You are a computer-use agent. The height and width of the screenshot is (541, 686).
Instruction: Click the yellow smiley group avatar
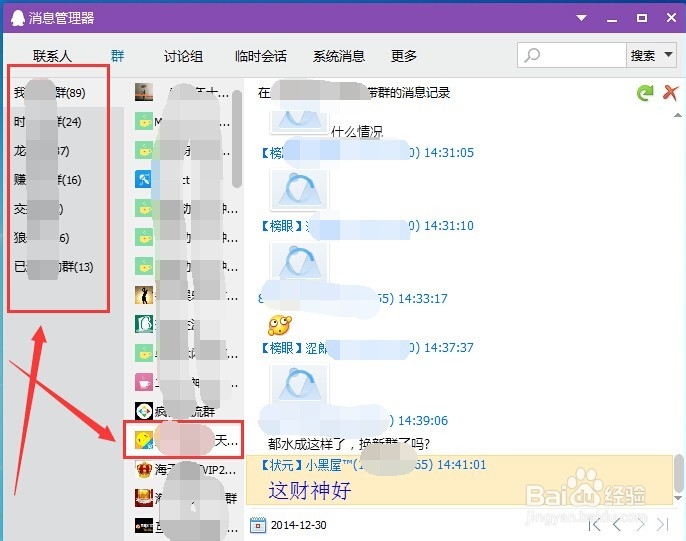tap(144, 440)
